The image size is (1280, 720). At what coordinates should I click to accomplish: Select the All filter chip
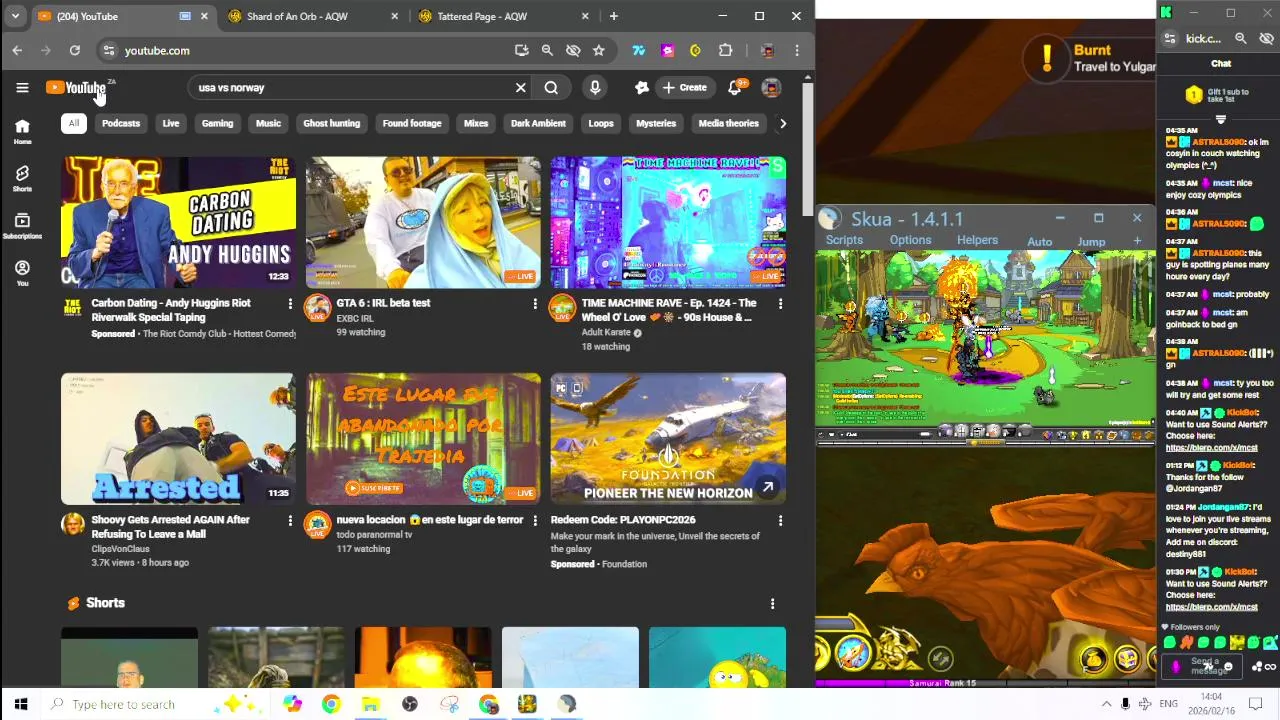click(x=73, y=123)
